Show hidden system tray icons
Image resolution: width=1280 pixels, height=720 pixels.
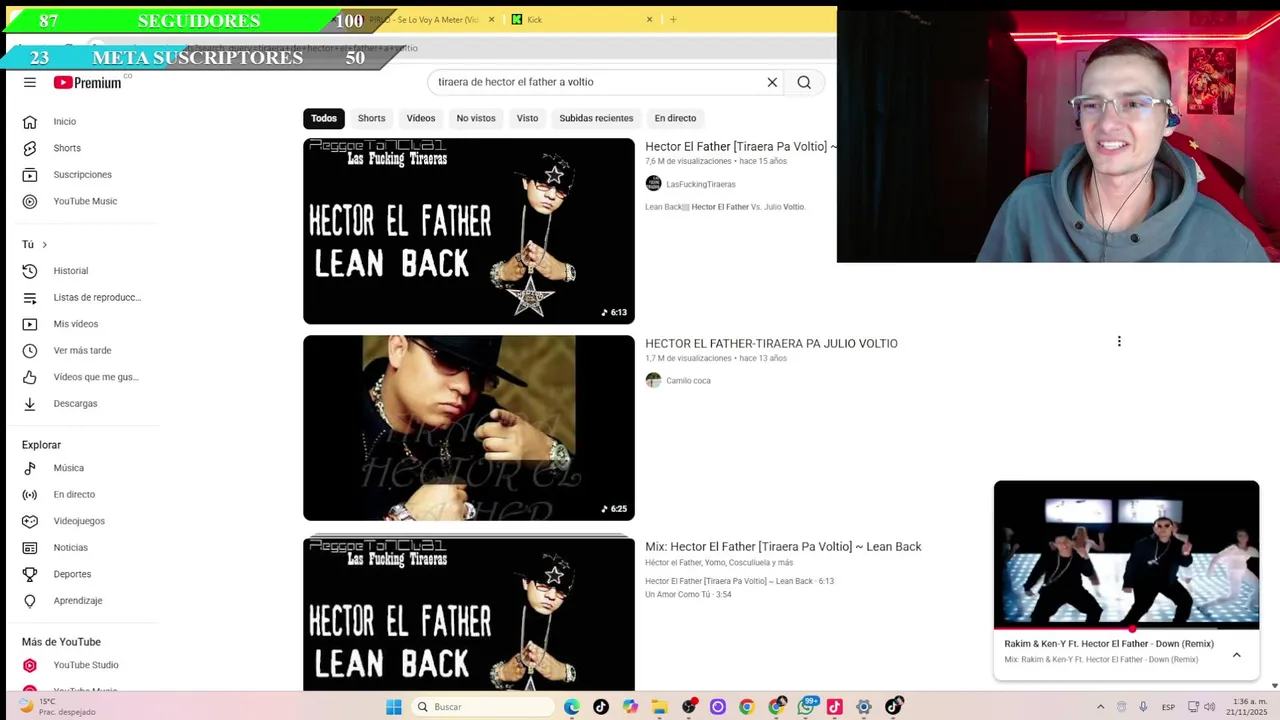[1100, 707]
